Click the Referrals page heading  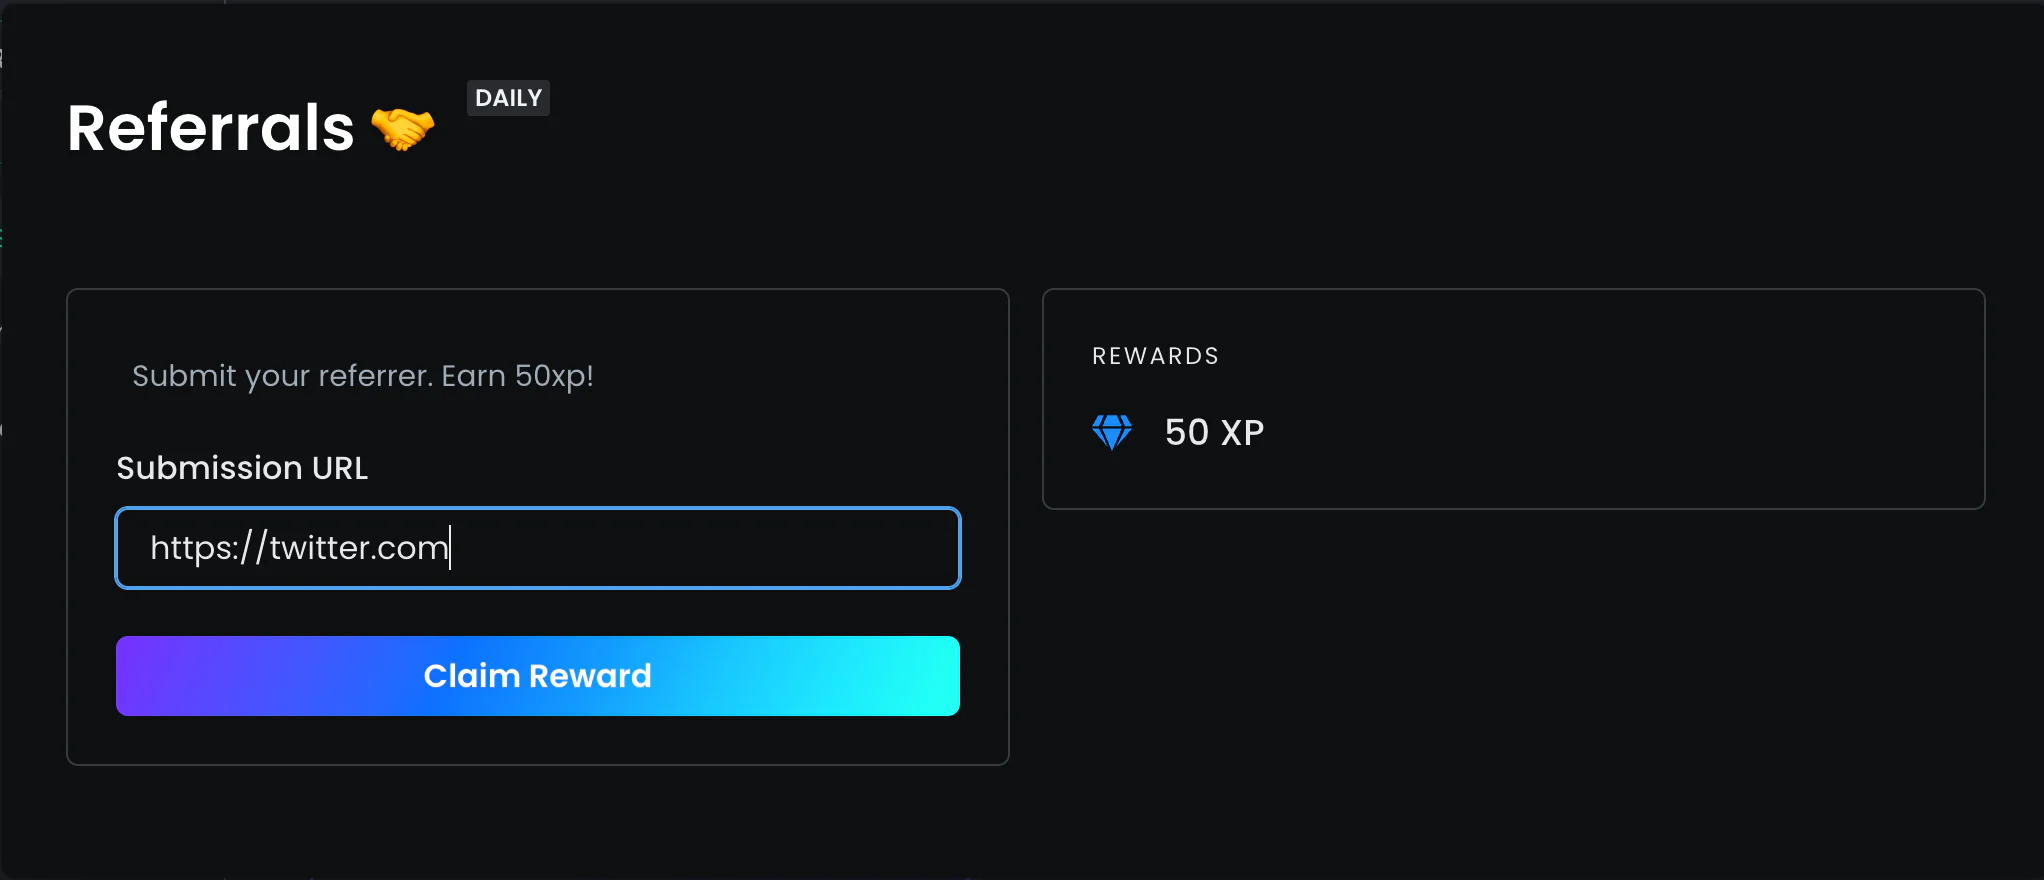(x=211, y=128)
